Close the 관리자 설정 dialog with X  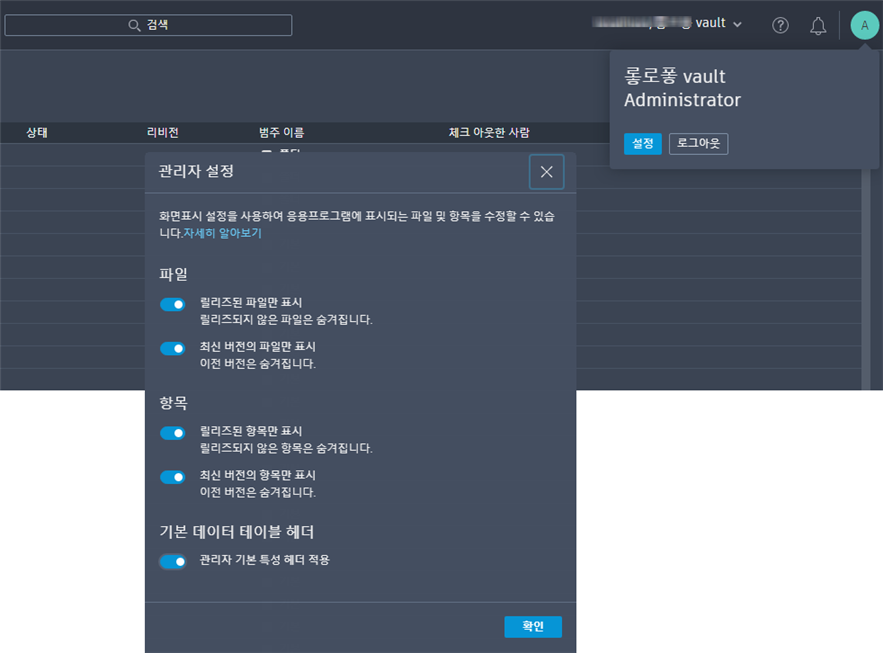click(546, 172)
